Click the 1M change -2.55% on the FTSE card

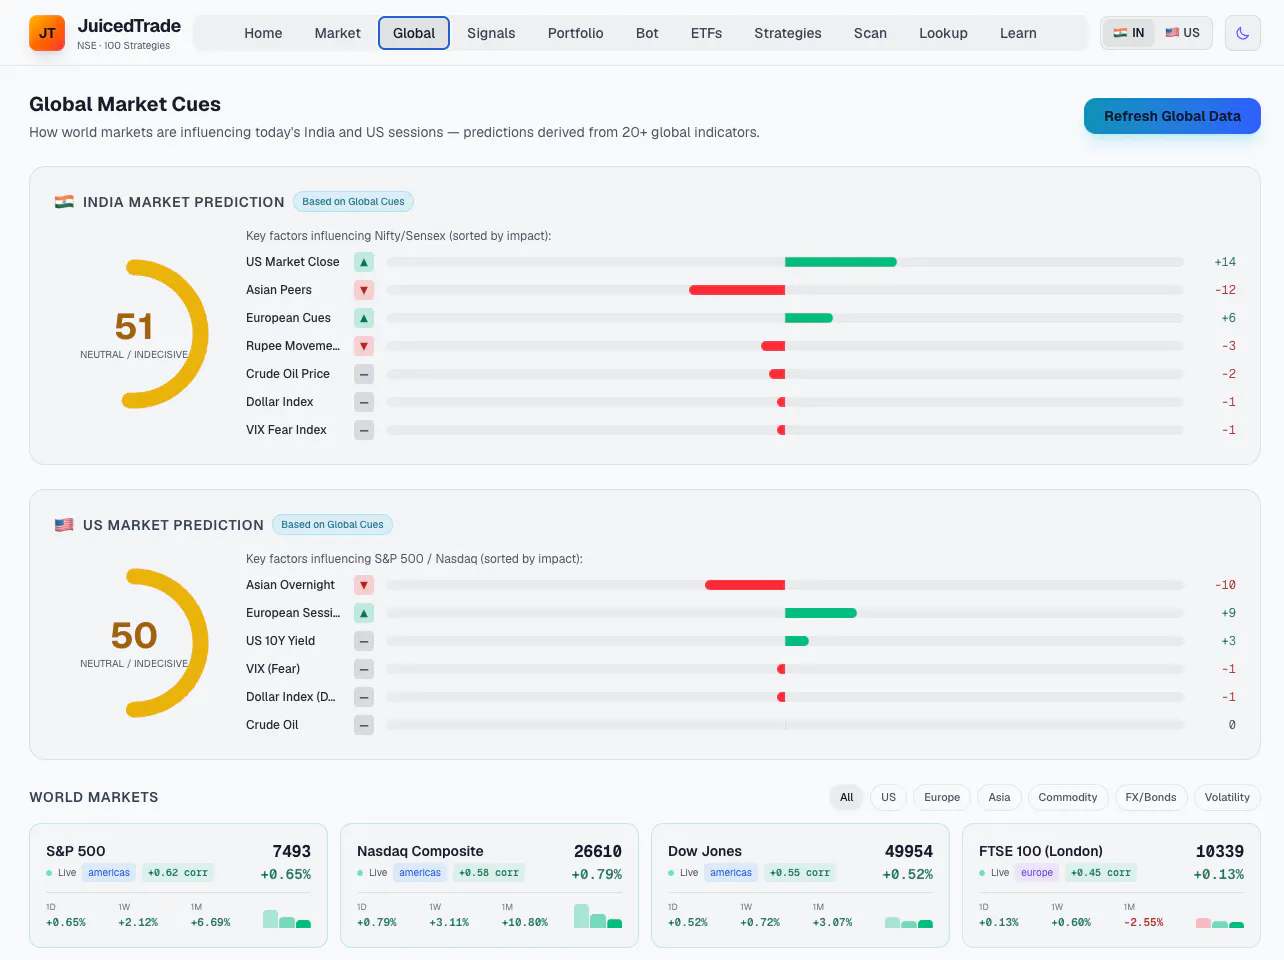pos(1144,922)
